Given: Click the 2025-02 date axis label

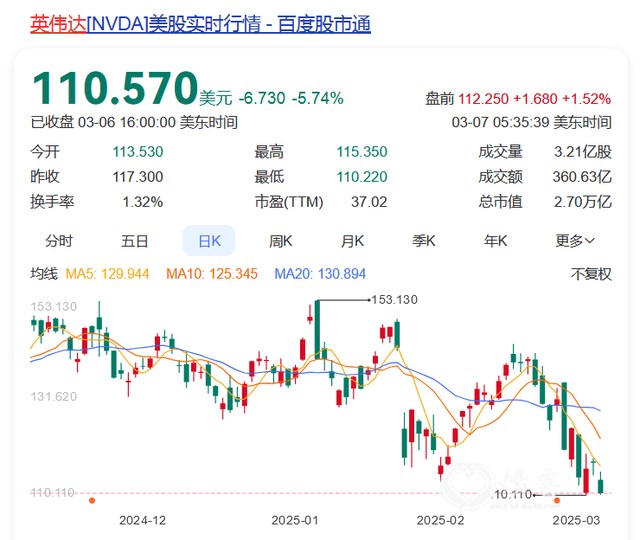Looking at the screenshot, I should point(440,520).
